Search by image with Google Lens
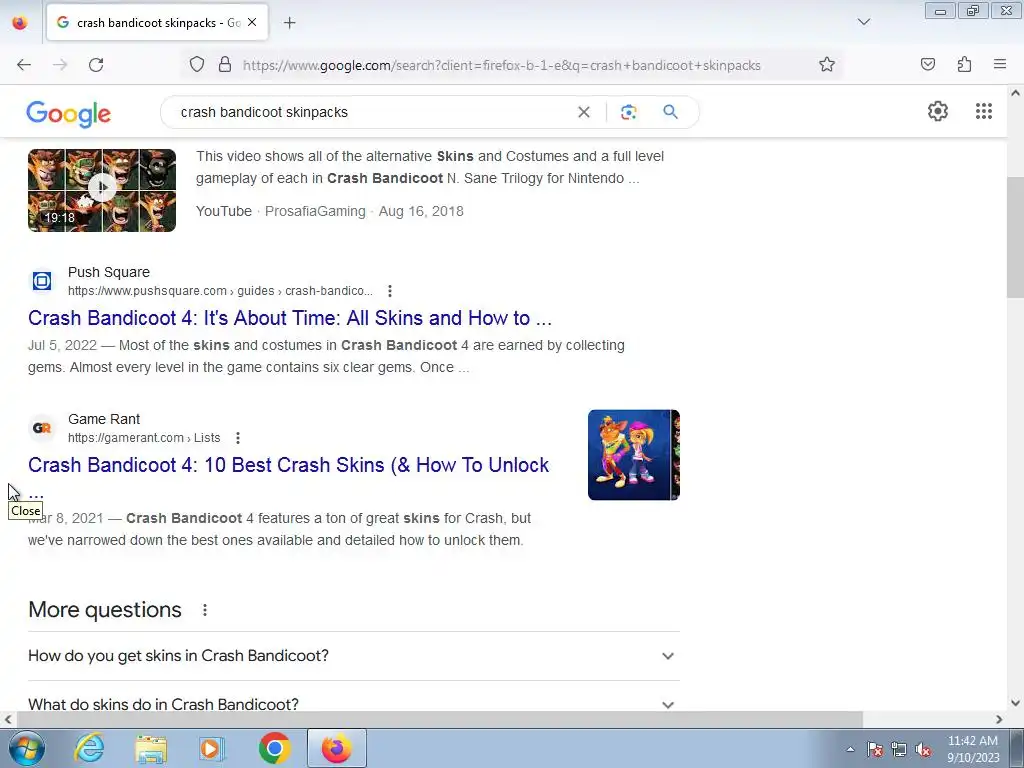1024x768 pixels. 628,112
